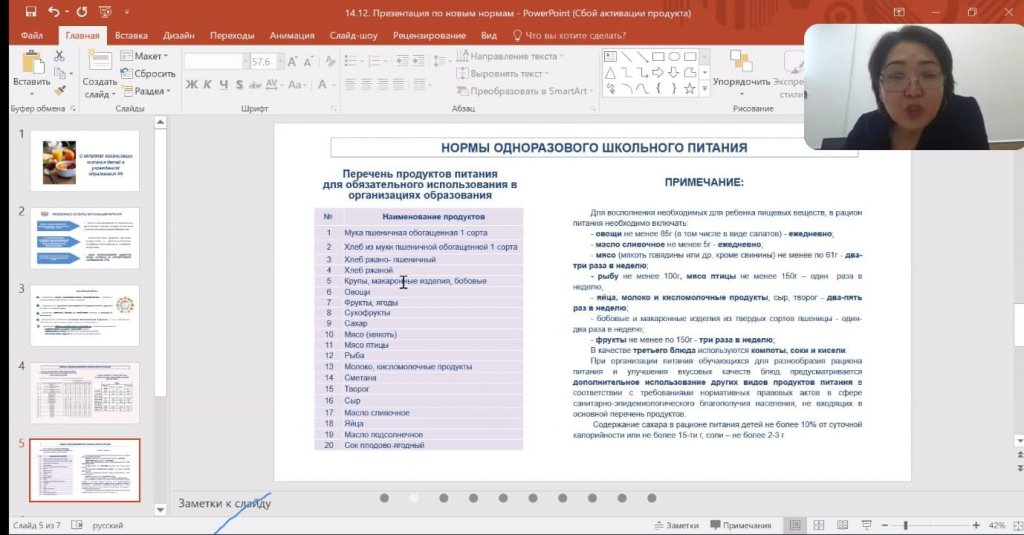The image size is (1024, 535).
Task: Start slideshow from beginning icon in title bar
Action: click(105, 12)
